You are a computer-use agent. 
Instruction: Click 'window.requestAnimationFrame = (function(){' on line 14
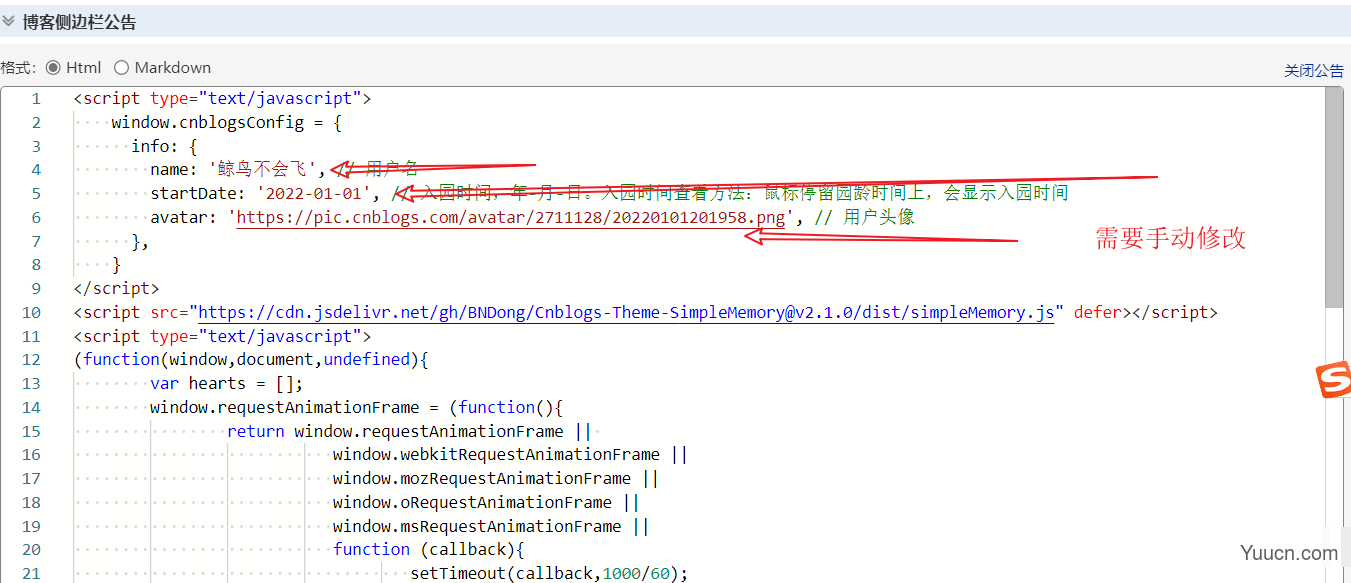pyautogui.click(x=357, y=407)
